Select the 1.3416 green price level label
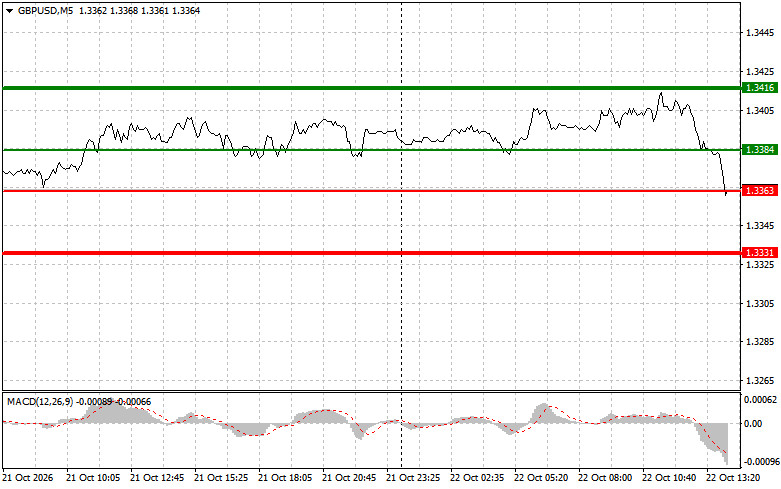This screenshot has width=781, height=489. coord(760,88)
